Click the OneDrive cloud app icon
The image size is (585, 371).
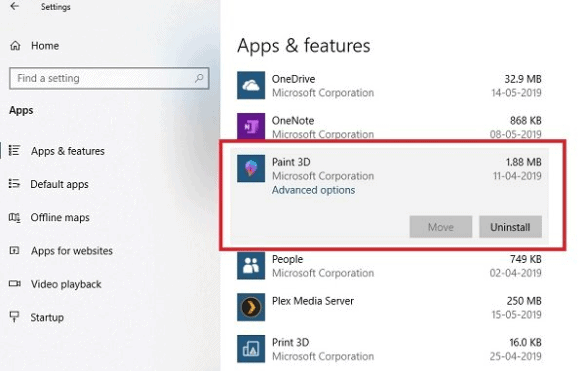[x=251, y=85]
